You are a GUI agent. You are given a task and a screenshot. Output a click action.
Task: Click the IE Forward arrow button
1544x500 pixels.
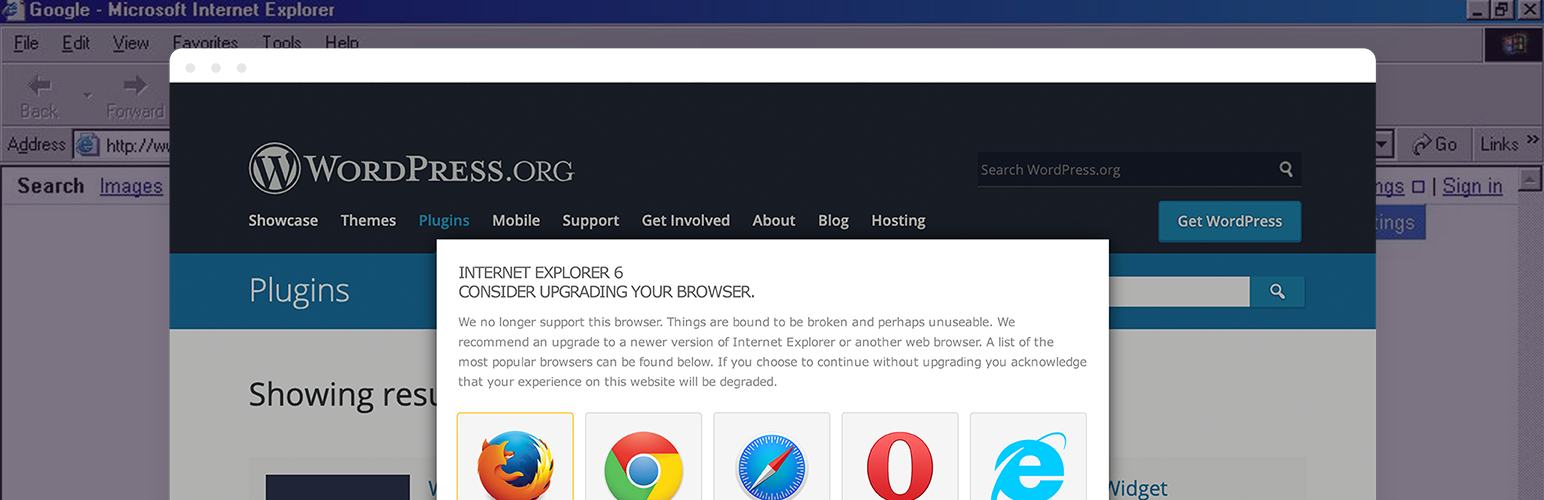pos(135,96)
